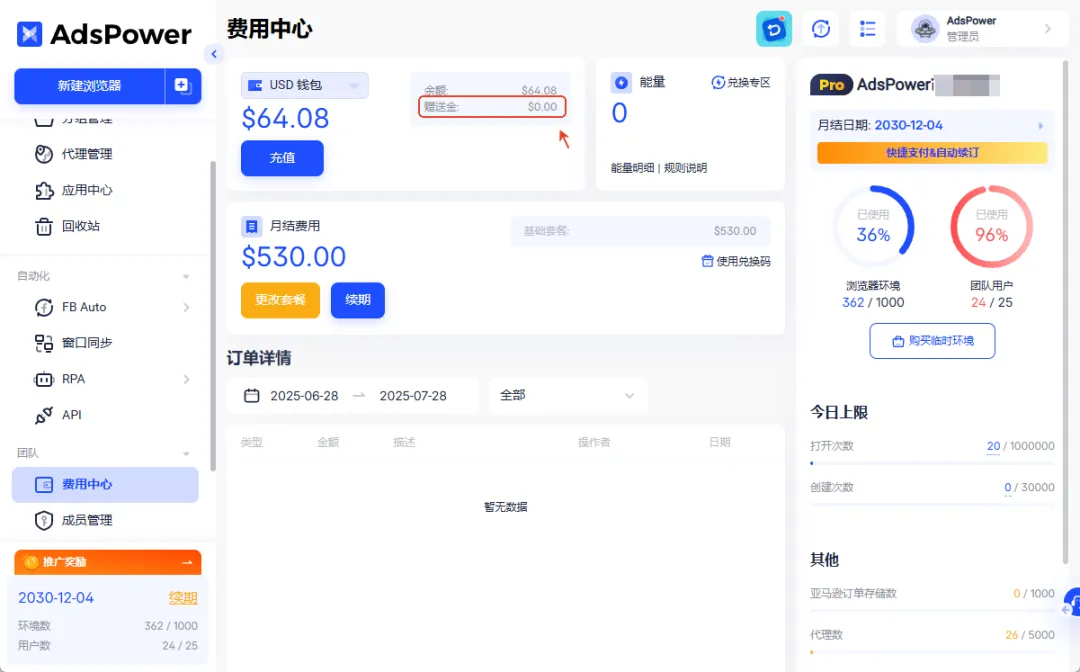Click the FB Auto icon

point(44,307)
